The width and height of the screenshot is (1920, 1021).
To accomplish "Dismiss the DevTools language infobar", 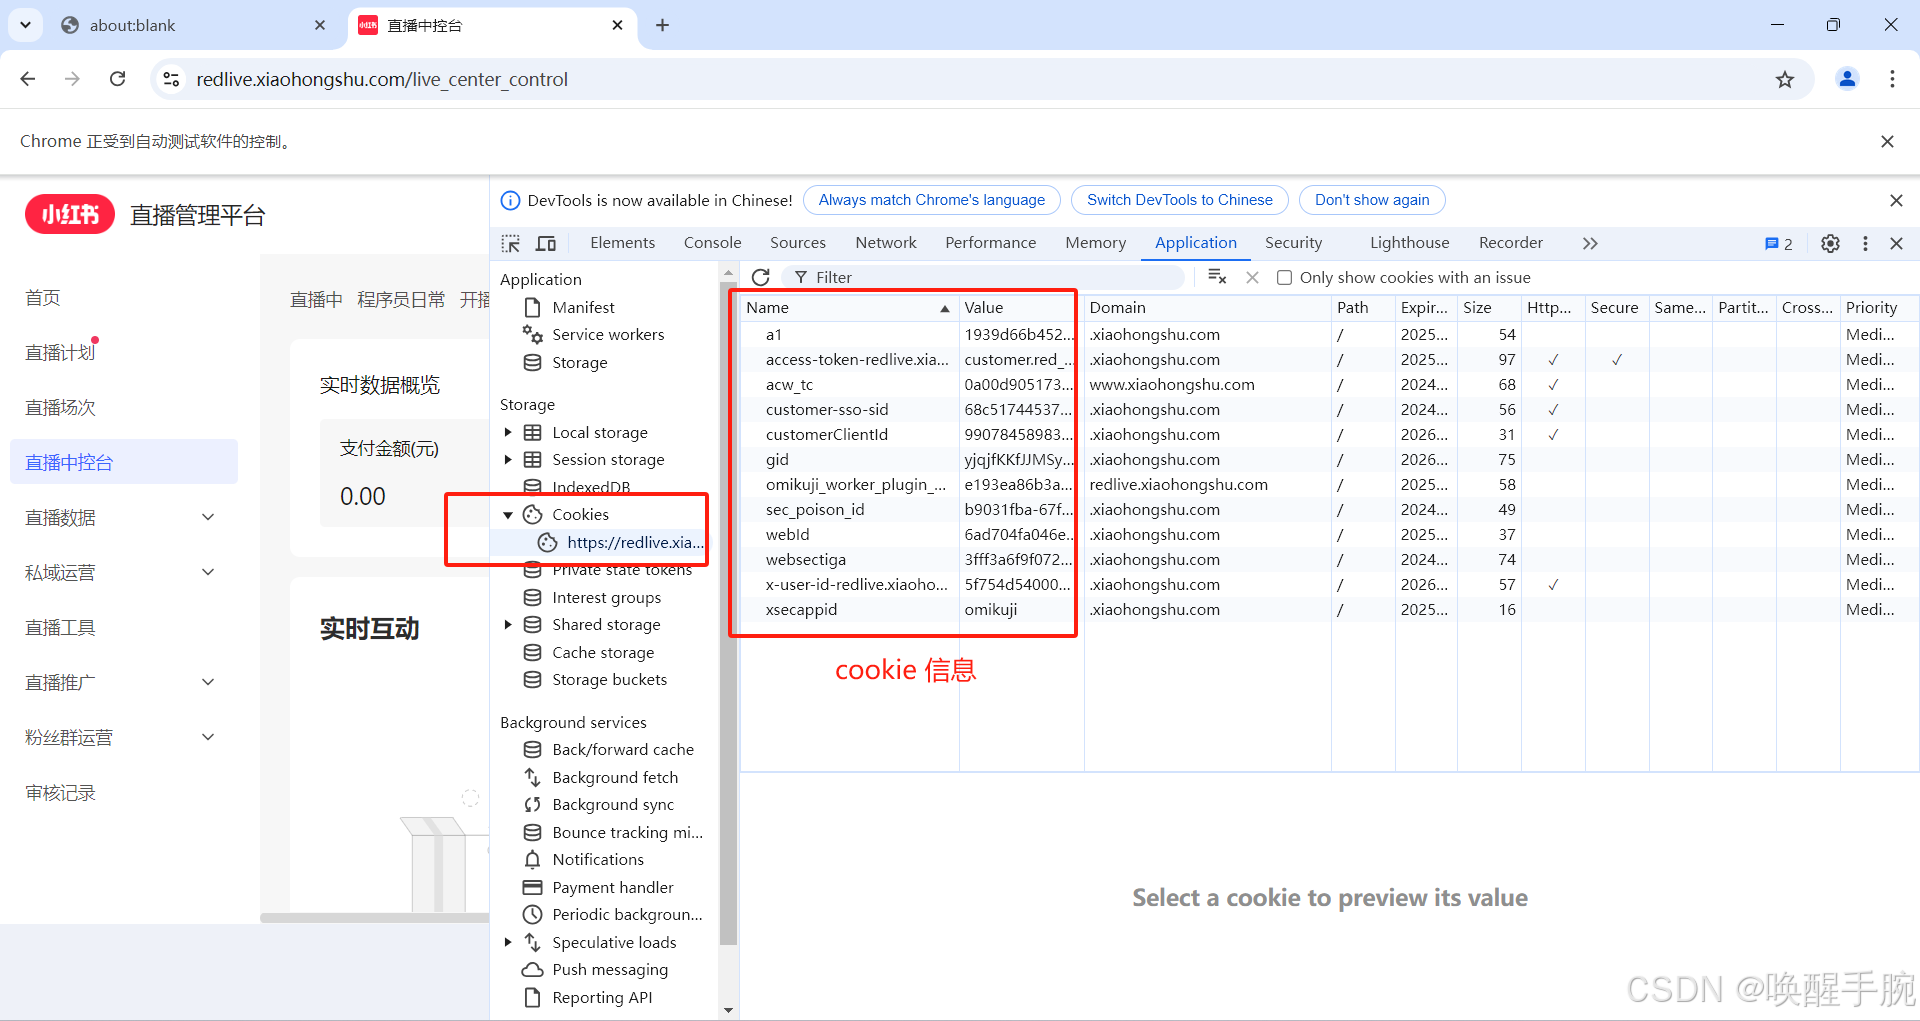I will 1895,200.
